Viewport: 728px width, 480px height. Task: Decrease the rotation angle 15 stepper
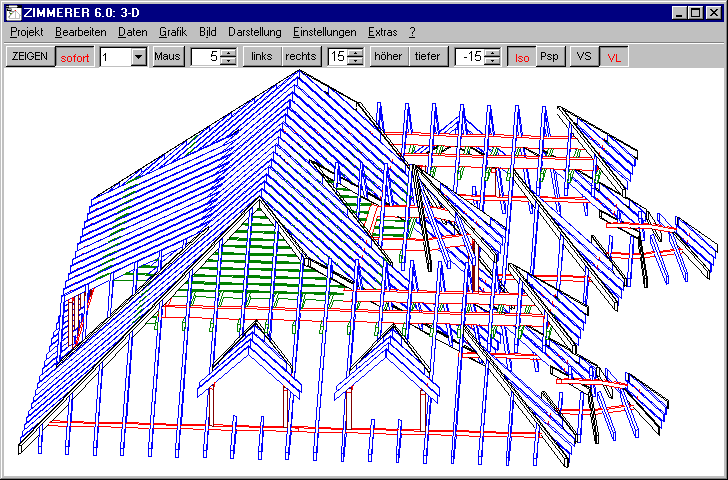coord(355,62)
